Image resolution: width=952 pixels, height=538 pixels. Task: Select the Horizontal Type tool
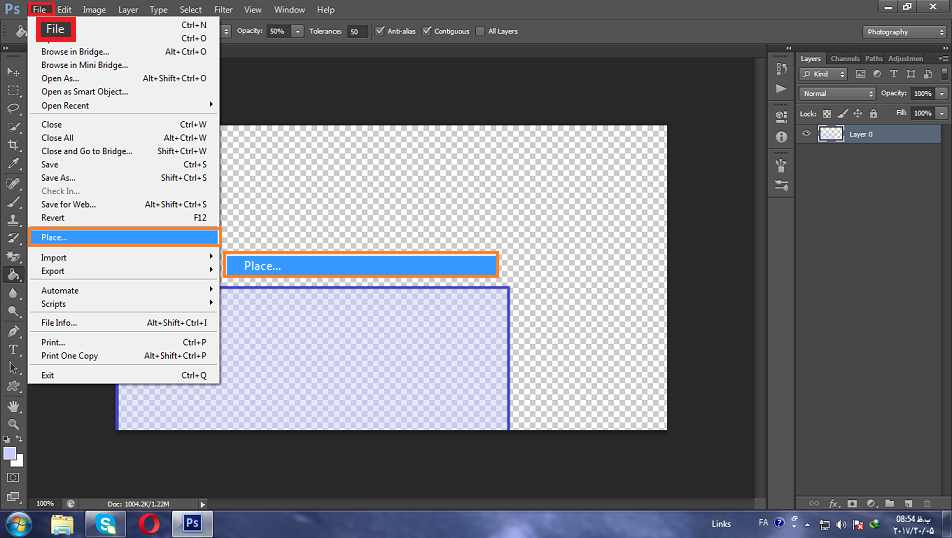[x=13, y=350]
